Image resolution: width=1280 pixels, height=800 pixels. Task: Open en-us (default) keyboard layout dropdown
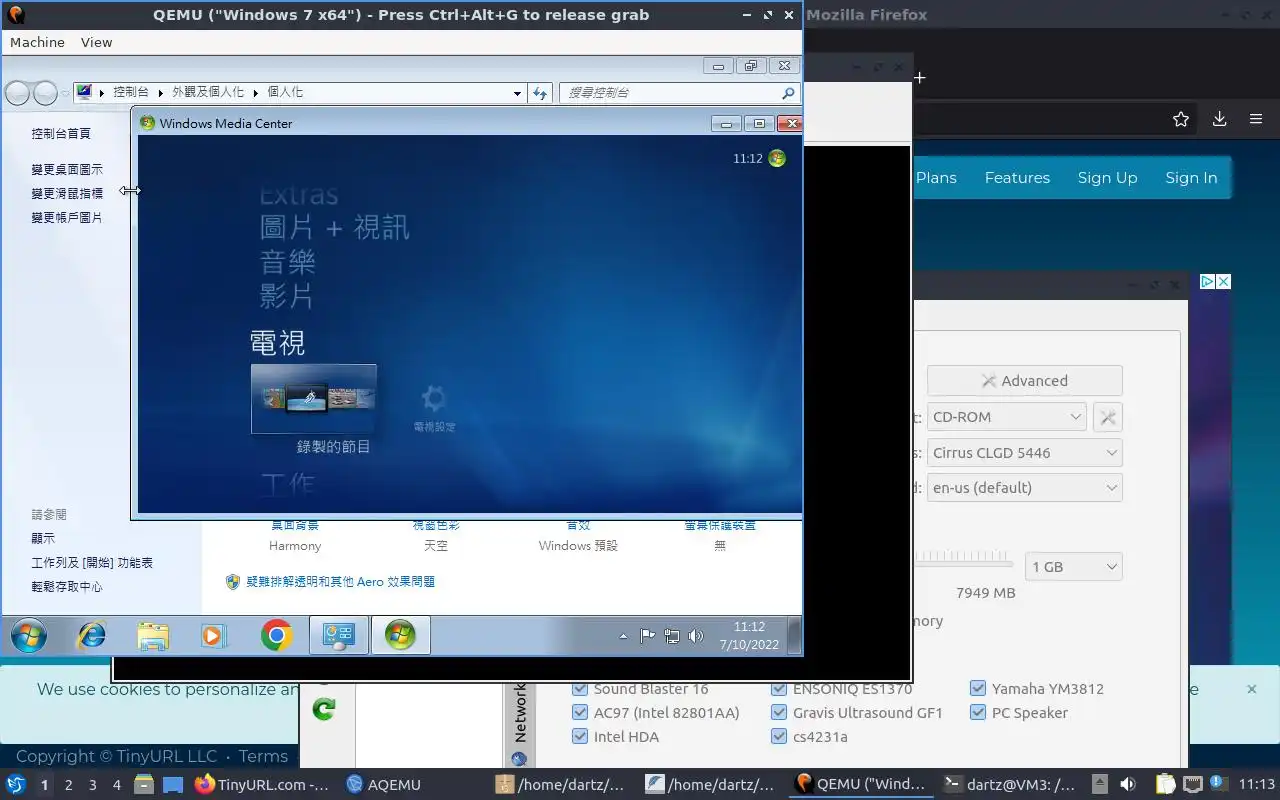(x=1025, y=488)
